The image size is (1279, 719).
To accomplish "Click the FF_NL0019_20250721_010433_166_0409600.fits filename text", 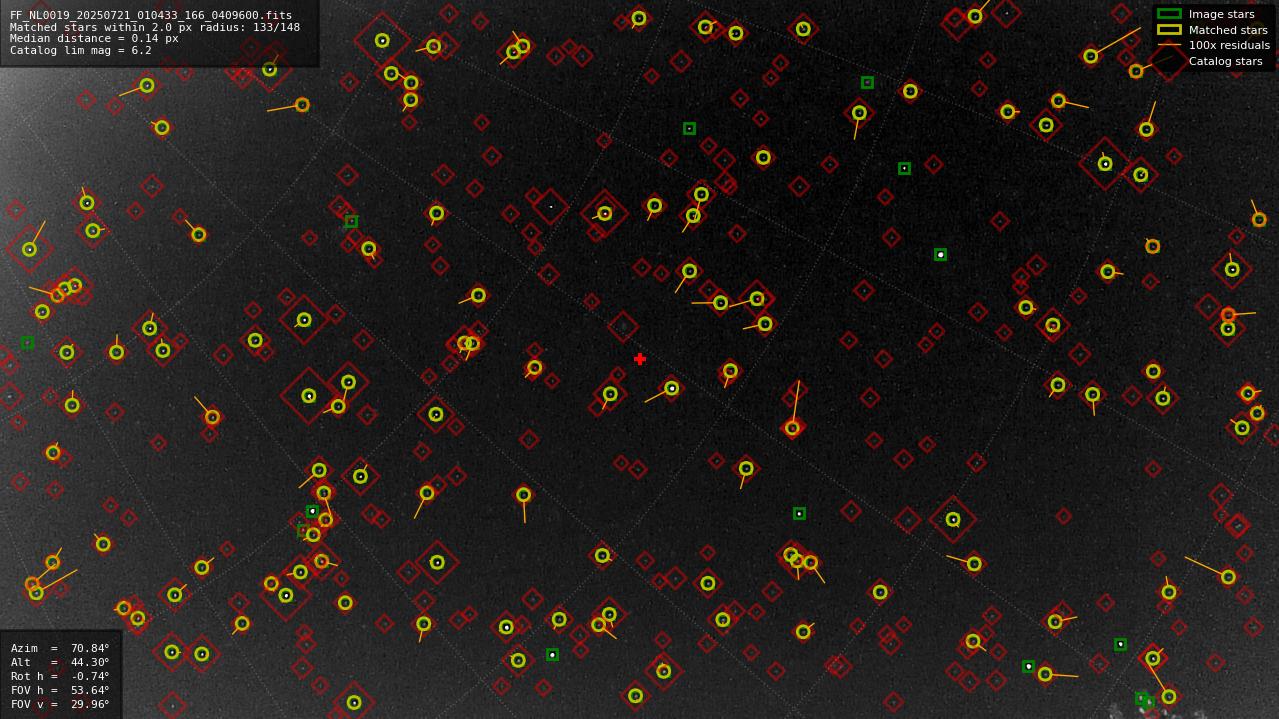I will (151, 15).
